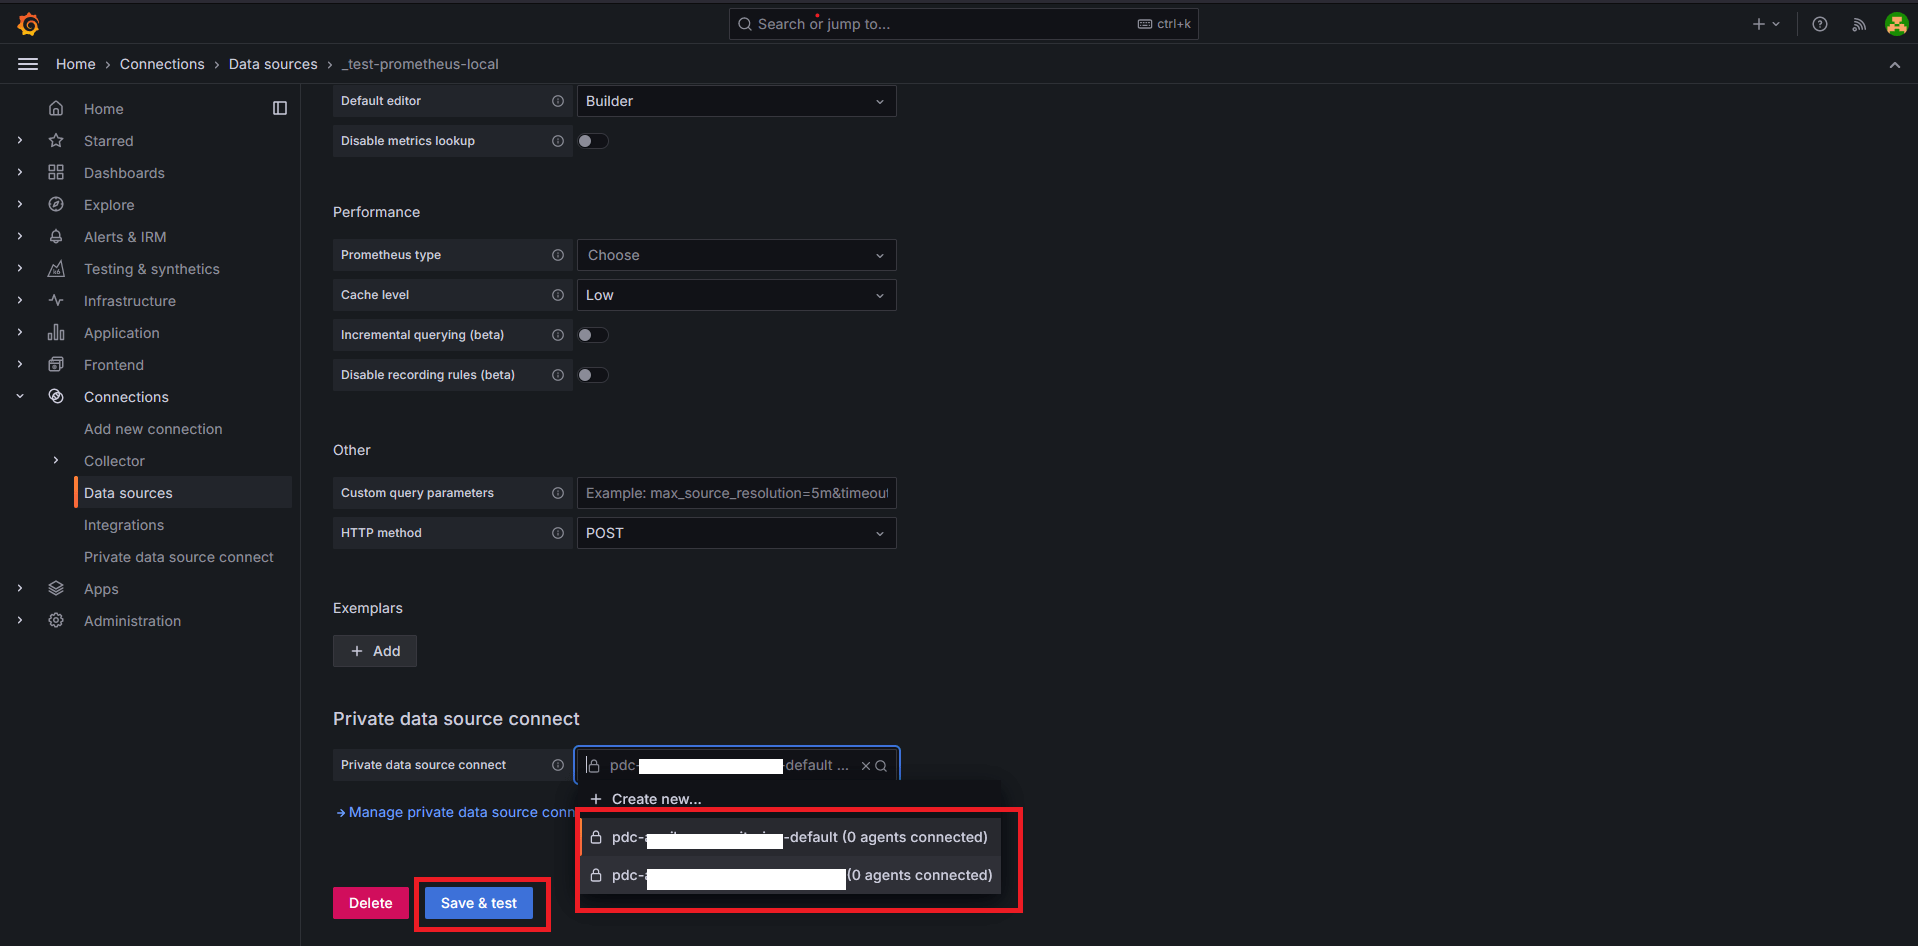Screen dimensions: 1918x946
Task: Go to Connections breadcrumb
Action: click(x=162, y=64)
